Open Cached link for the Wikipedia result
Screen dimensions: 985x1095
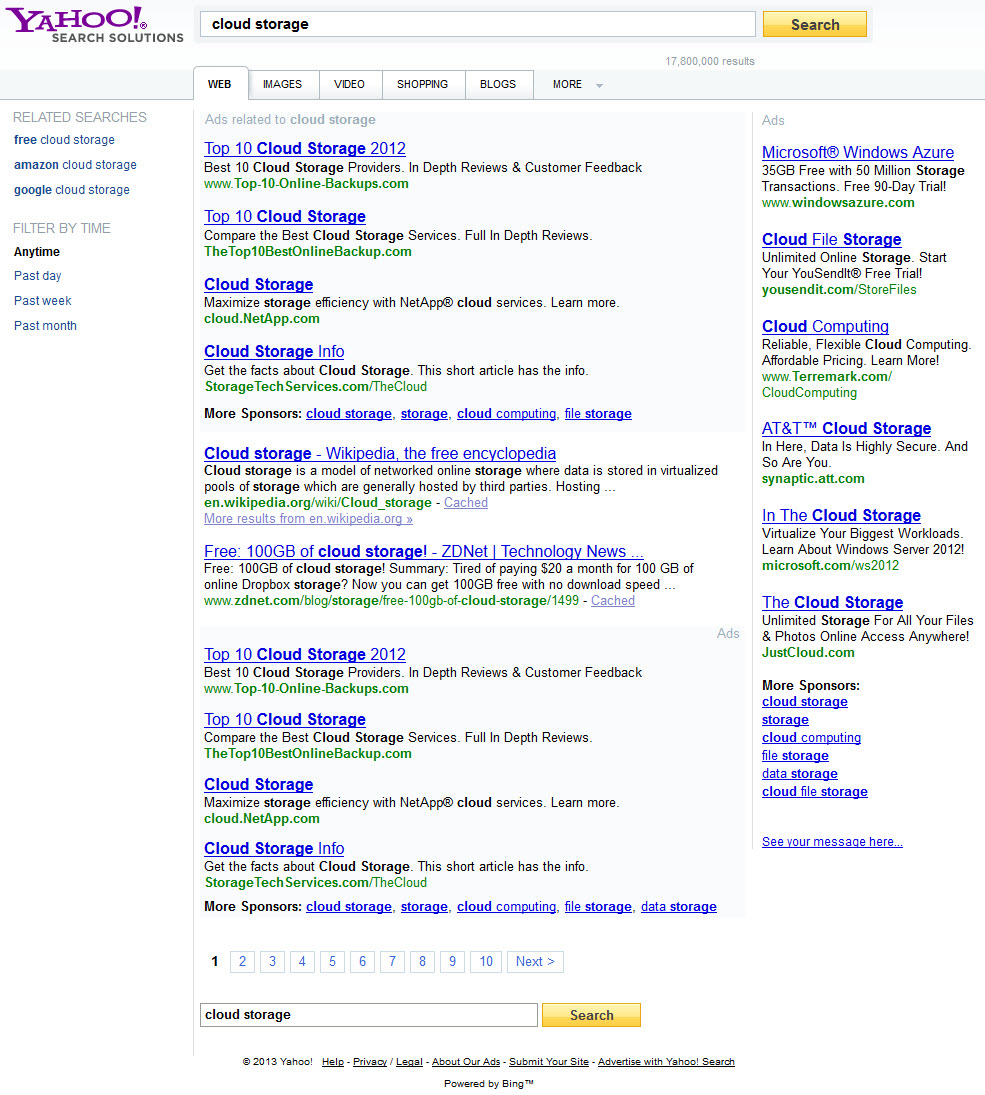point(466,503)
